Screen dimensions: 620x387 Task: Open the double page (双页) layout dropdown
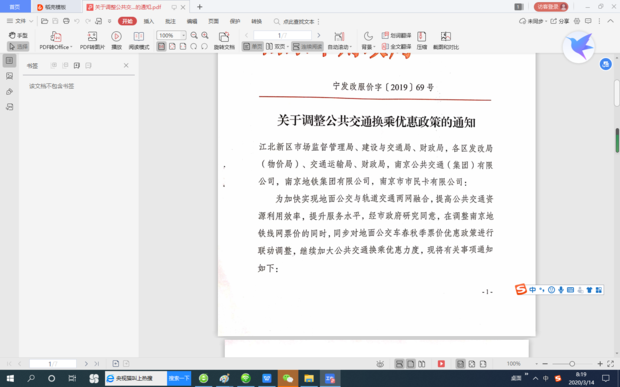click(x=277, y=47)
